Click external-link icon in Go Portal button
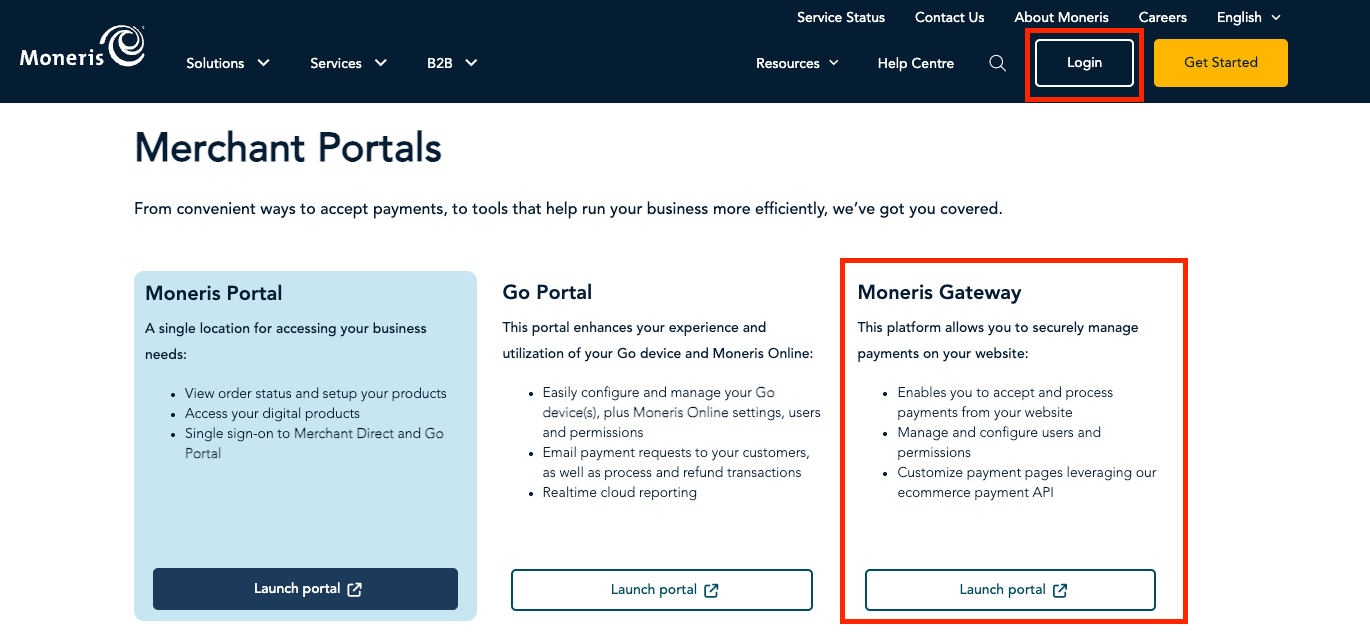 click(711, 591)
